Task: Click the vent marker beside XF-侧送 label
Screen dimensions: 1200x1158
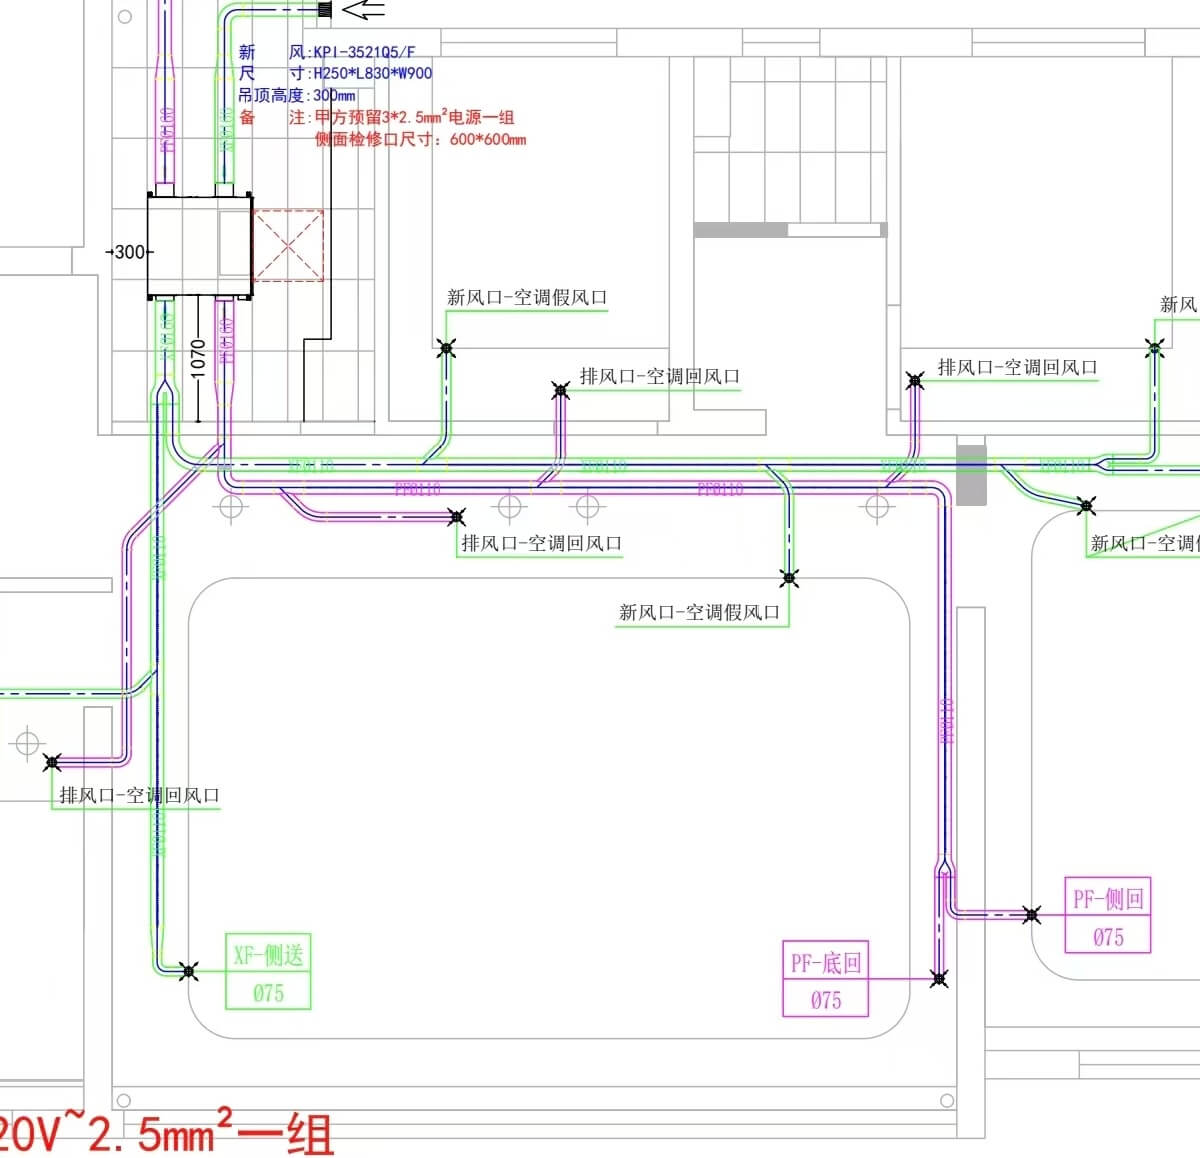Action: pos(188,970)
